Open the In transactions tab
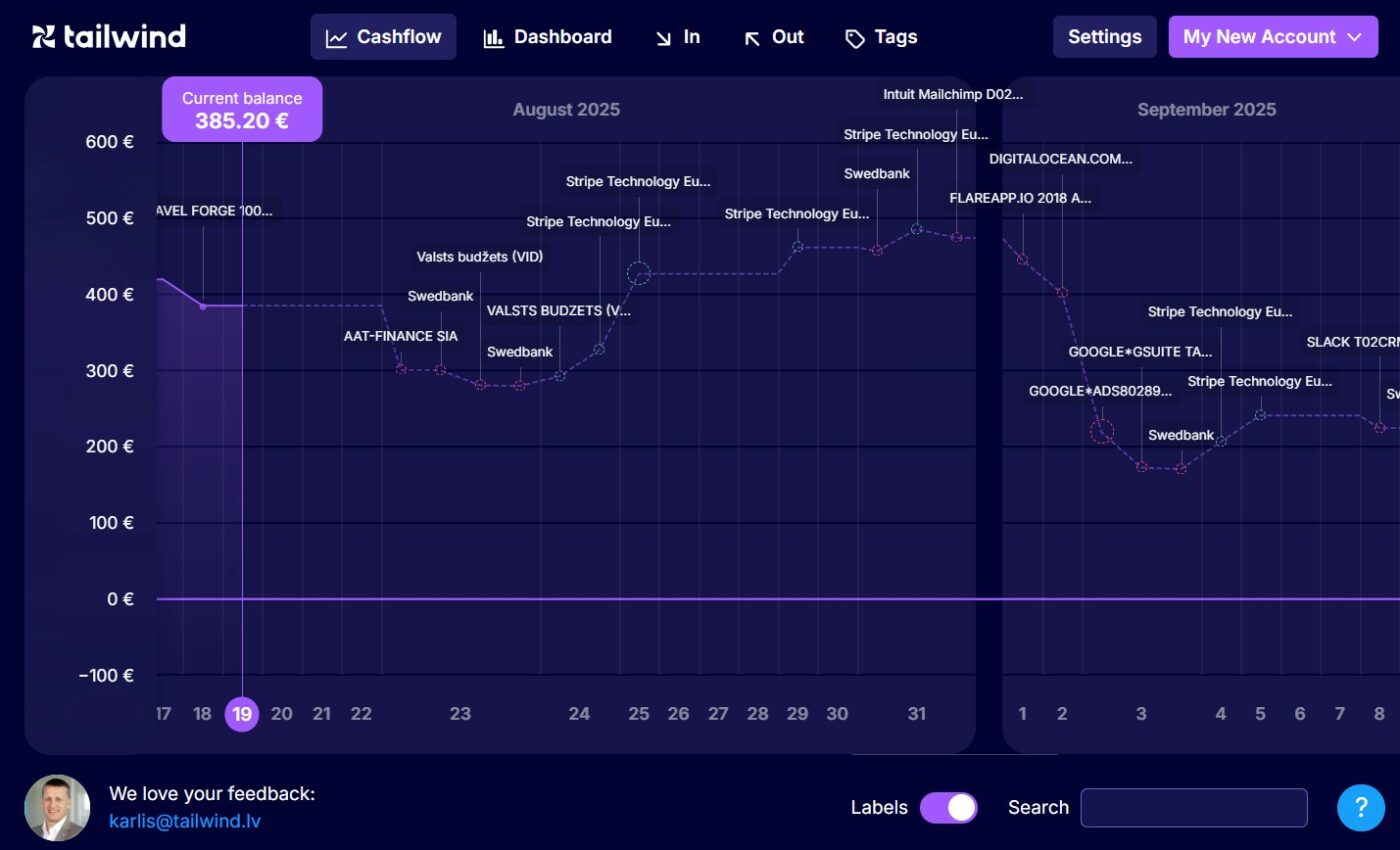The width and height of the screenshot is (1400, 850). 677,37
